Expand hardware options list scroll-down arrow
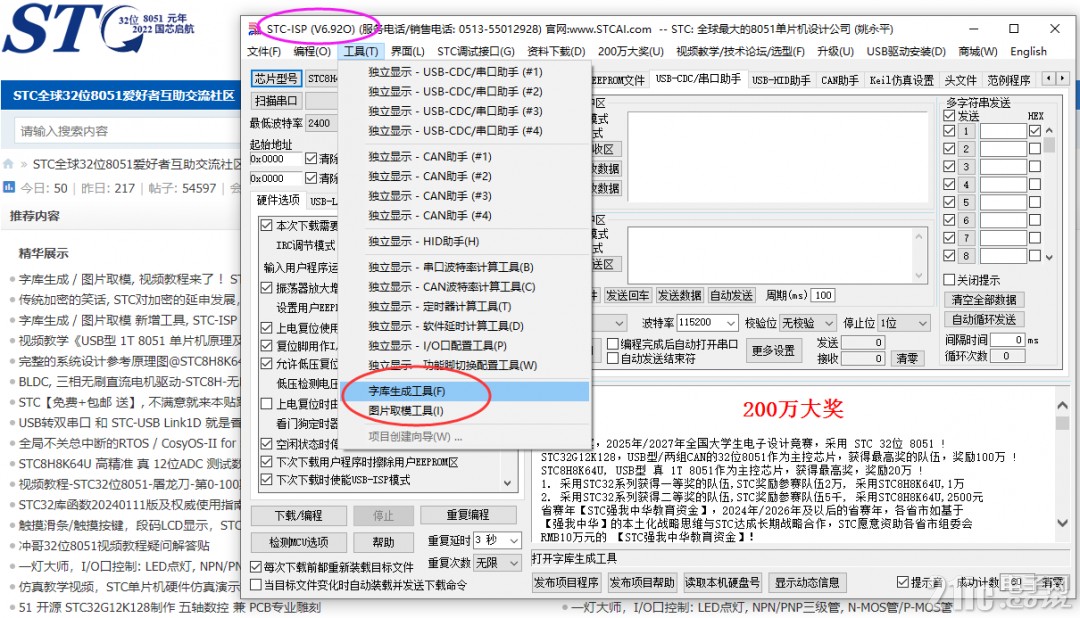 [x=508, y=483]
